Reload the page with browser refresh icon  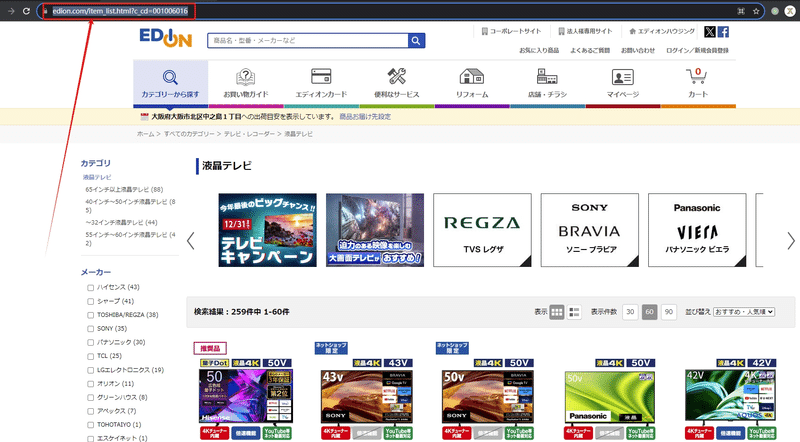point(26,11)
